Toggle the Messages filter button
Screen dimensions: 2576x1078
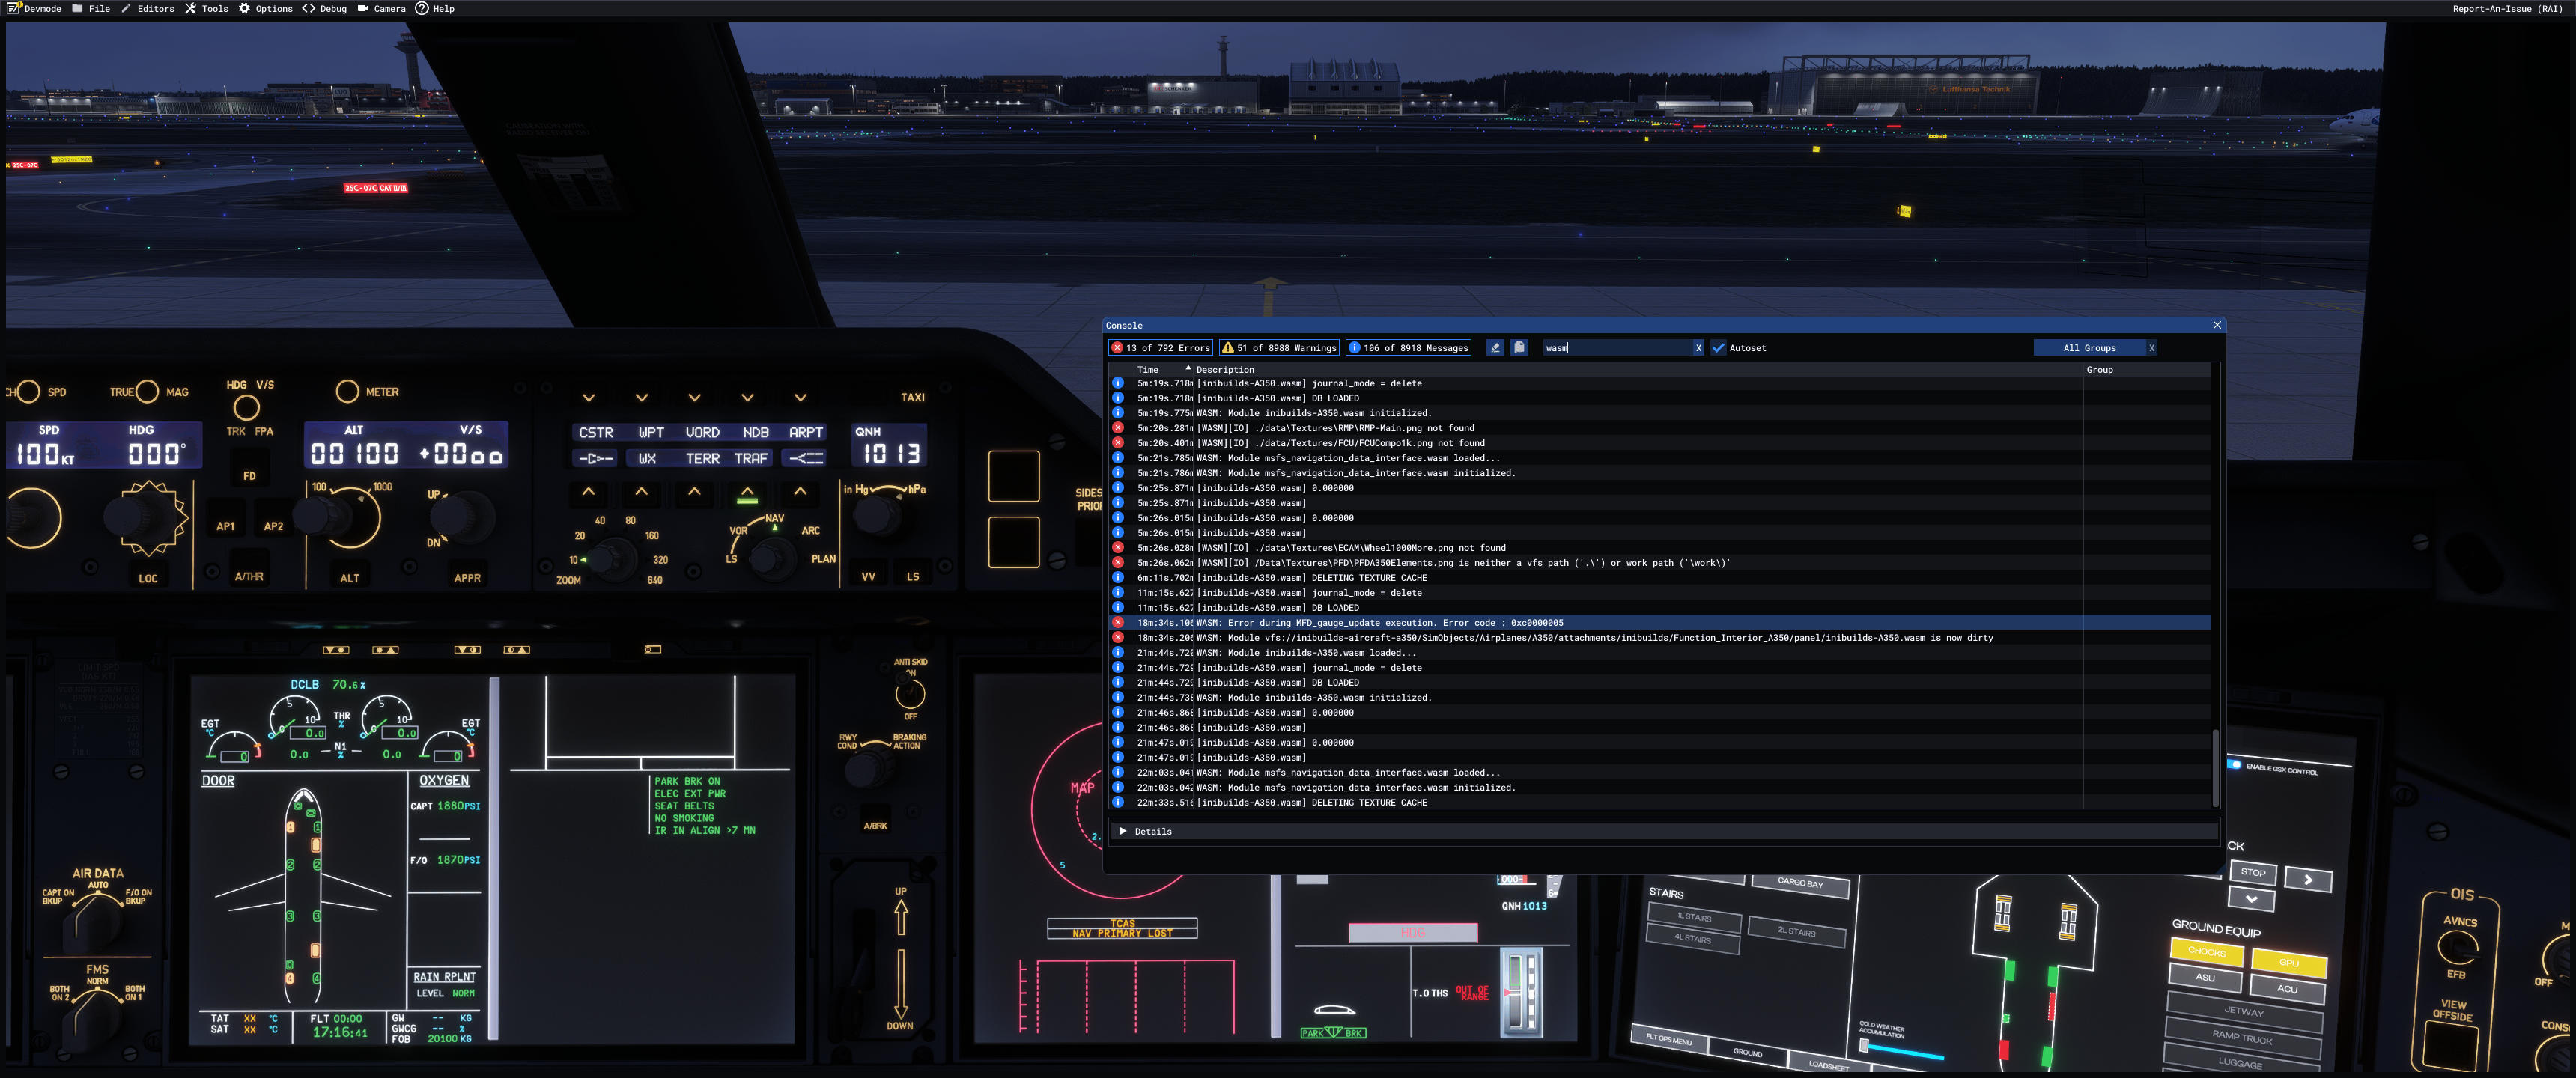[1408, 348]
